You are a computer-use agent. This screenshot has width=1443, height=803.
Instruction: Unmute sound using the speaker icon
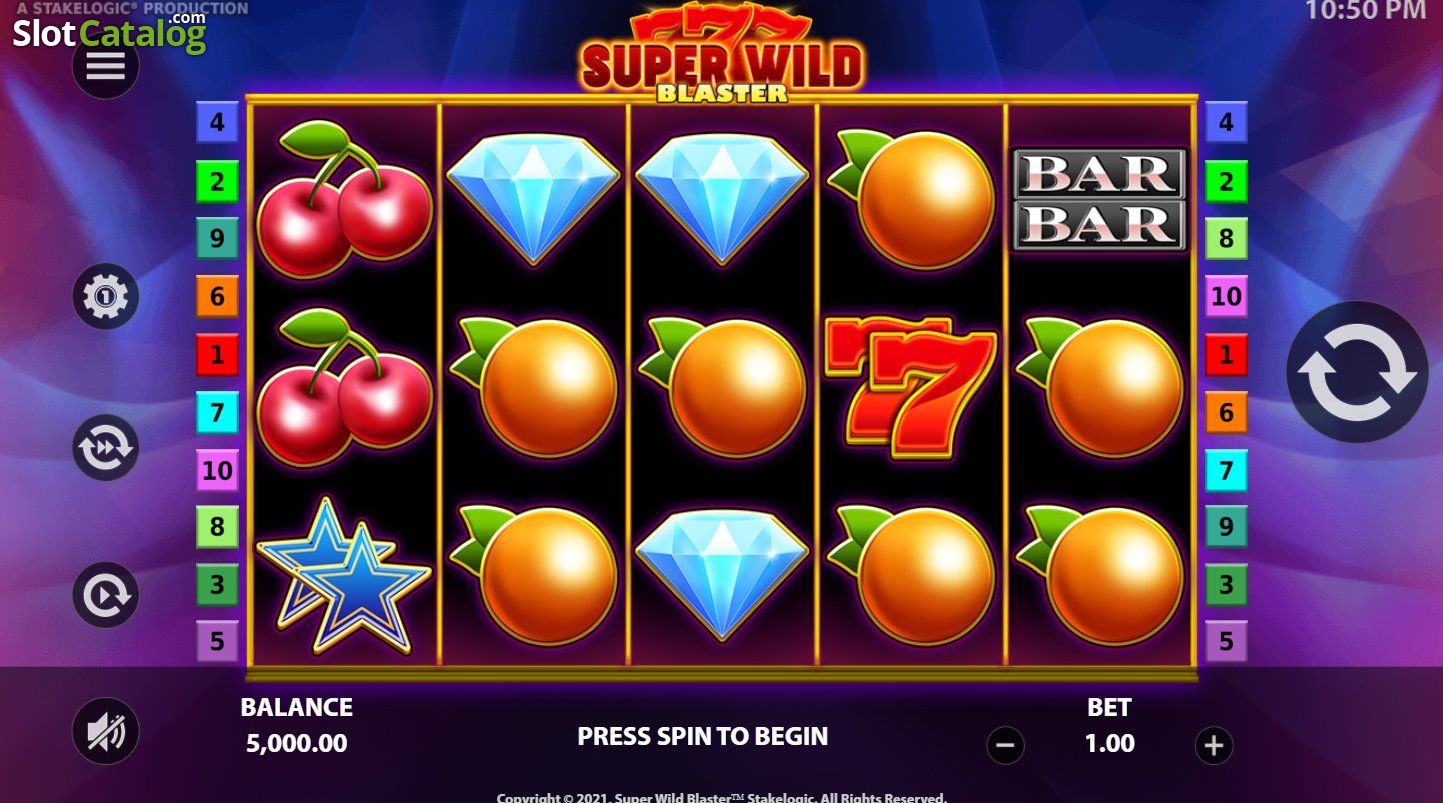click(106, 732)
